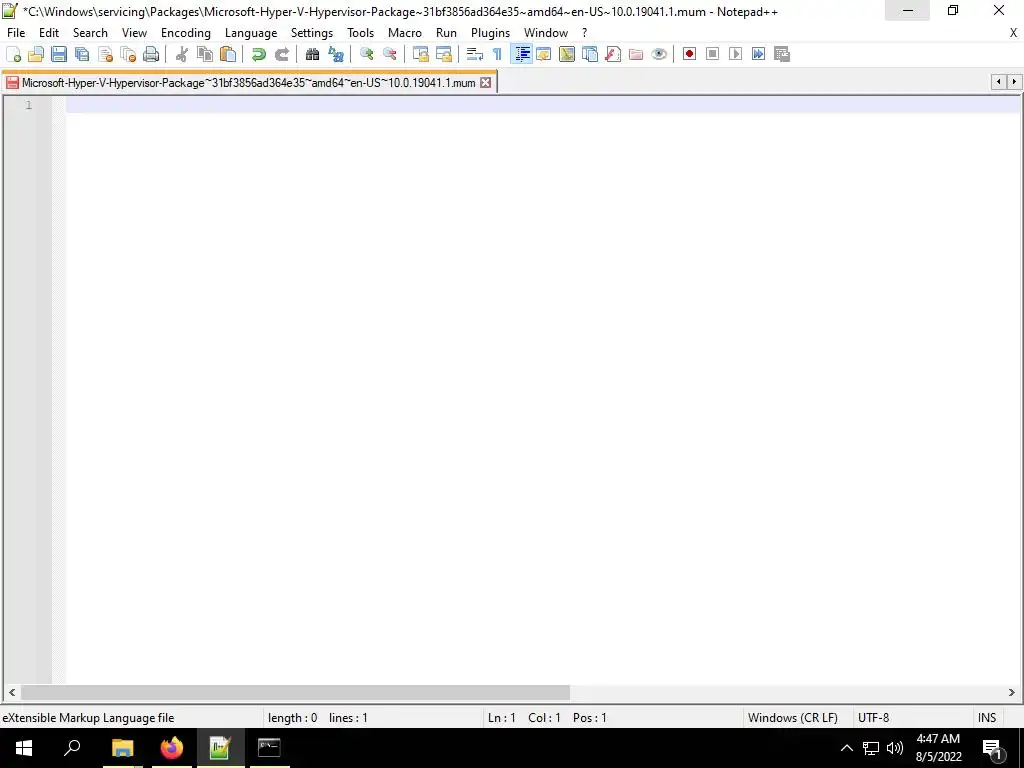Toggle INS insert mode in status bar
Viewport: 1024px width, 768px height.
tap(987, 718)
